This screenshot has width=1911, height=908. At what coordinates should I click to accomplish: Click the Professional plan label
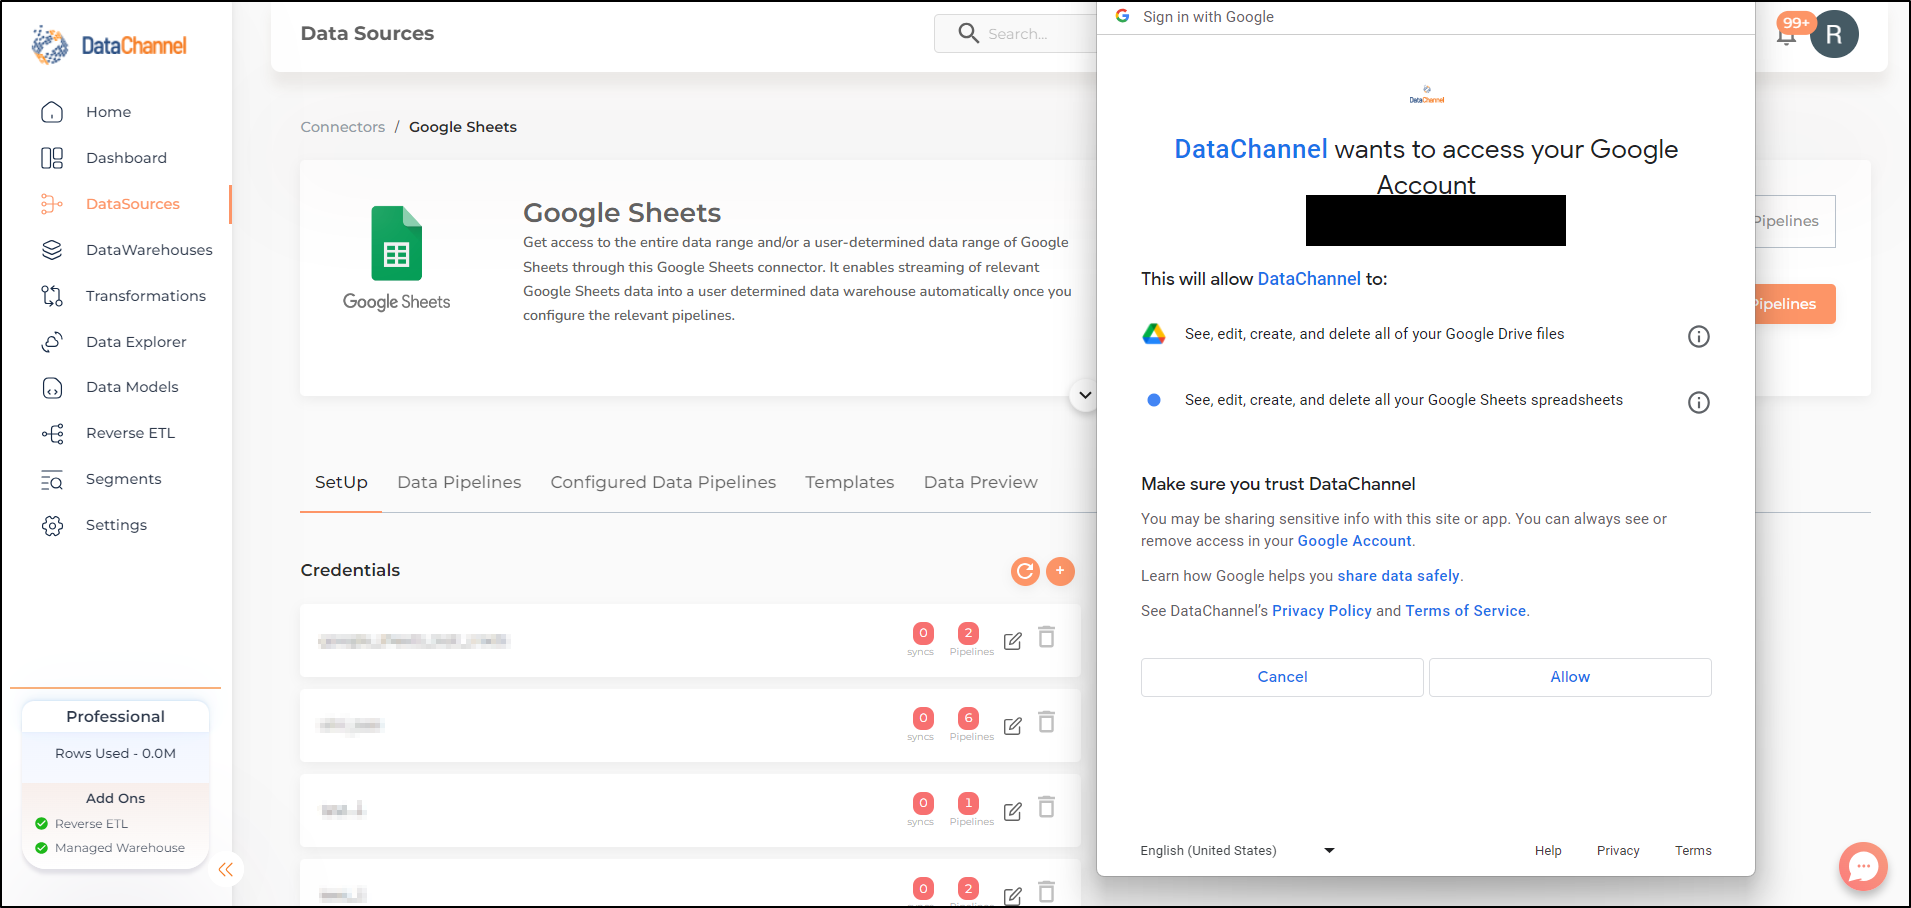pos(115,717)
